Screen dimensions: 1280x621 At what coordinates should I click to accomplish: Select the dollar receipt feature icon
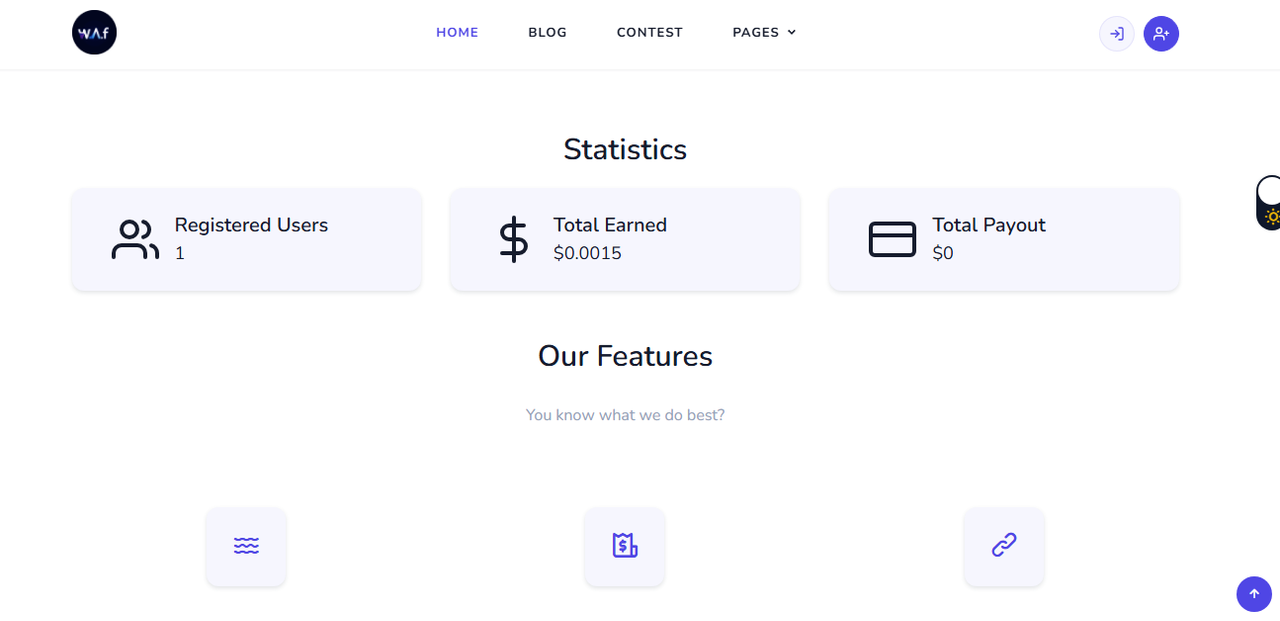click(x=625, y=546)
